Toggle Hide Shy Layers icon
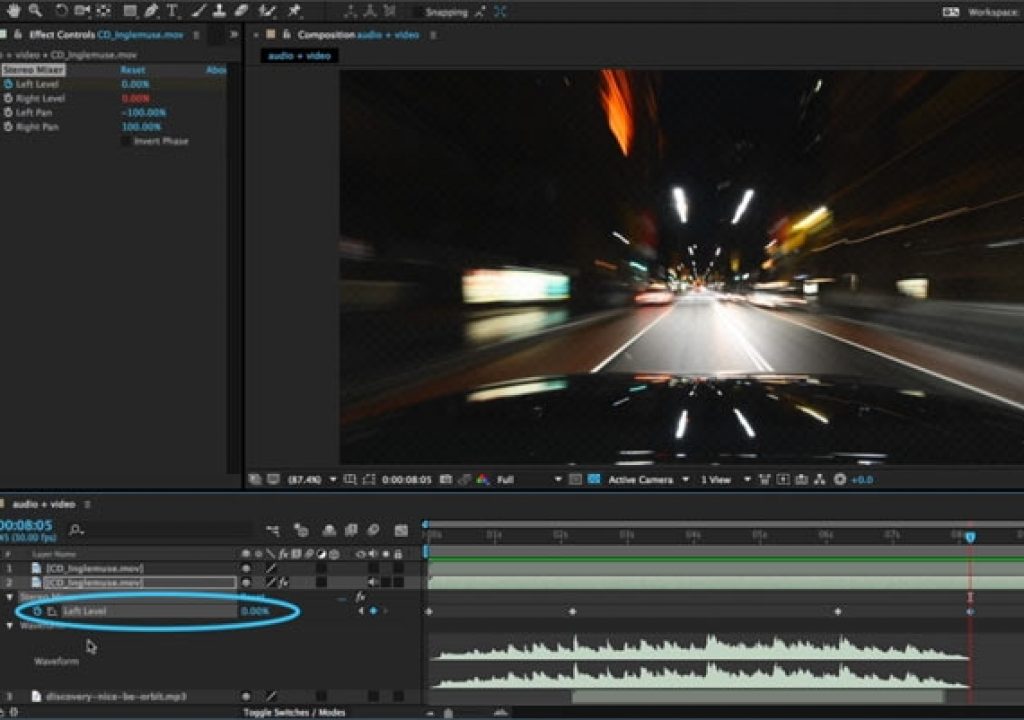Screen dimensions: 1024x720 [x=329, y=530]
